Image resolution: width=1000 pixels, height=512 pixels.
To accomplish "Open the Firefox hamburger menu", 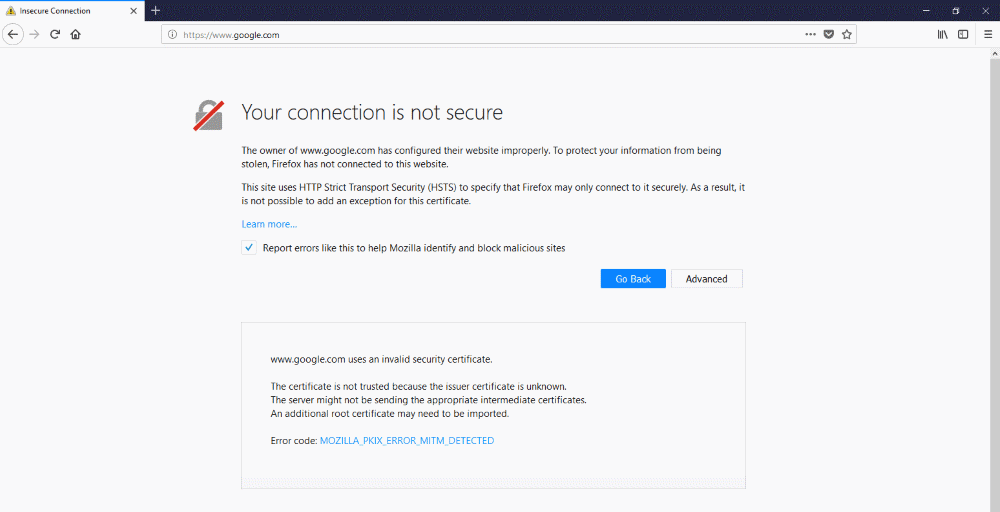I will click(988, 34).
